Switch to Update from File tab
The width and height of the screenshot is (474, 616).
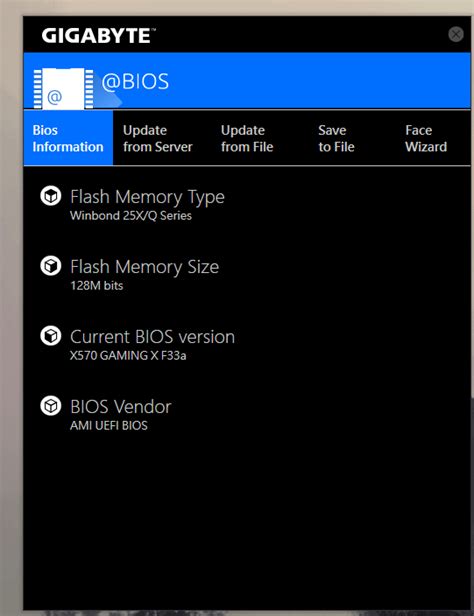click(x=247, y=138)
